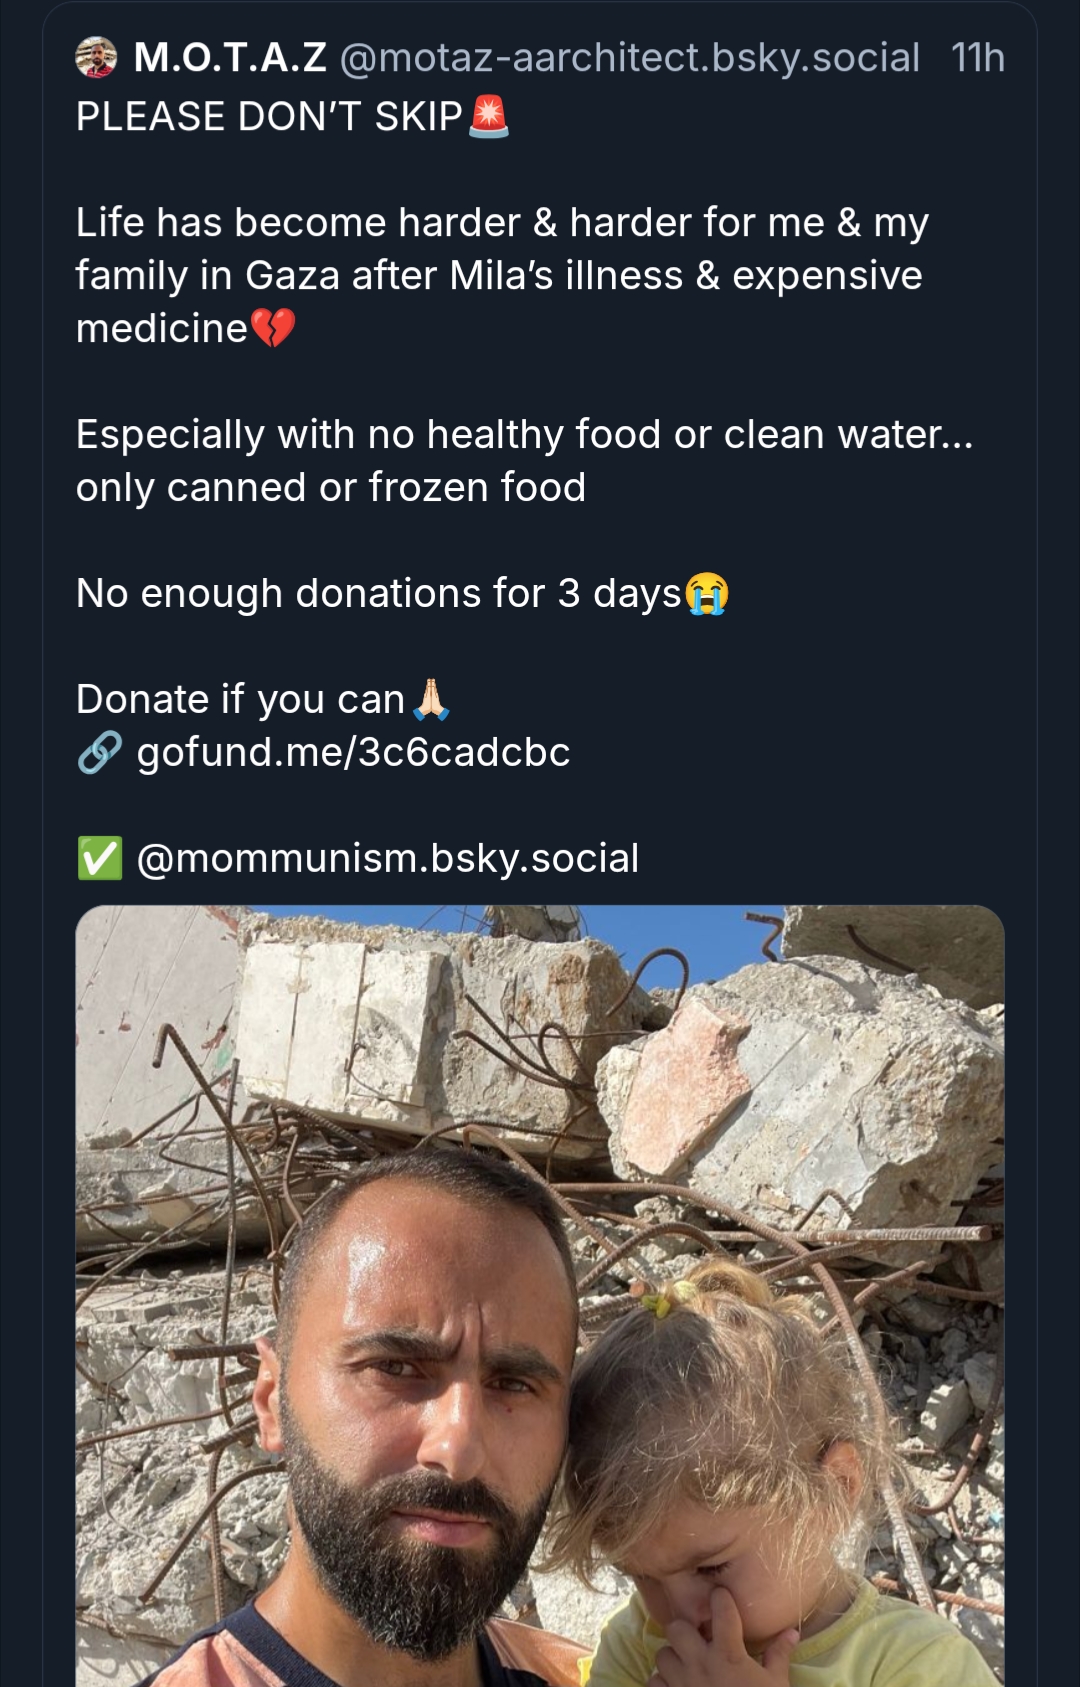Viewport: 1080px width, 1687px height.
Task: Click the "only canned or frozen food" line
Action: pyautogui.click(x=330, y=488)
